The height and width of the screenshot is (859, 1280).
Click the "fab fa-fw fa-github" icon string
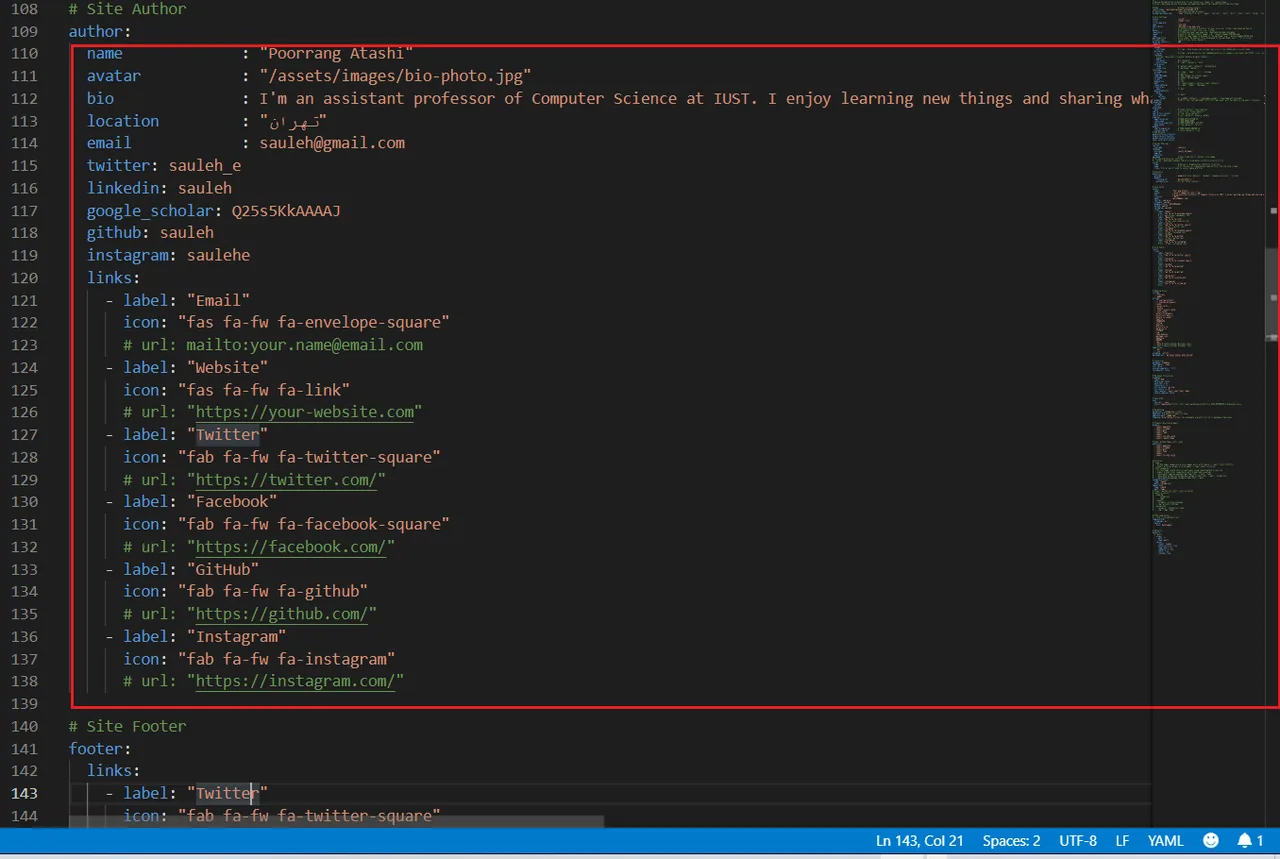click(272, 591)
